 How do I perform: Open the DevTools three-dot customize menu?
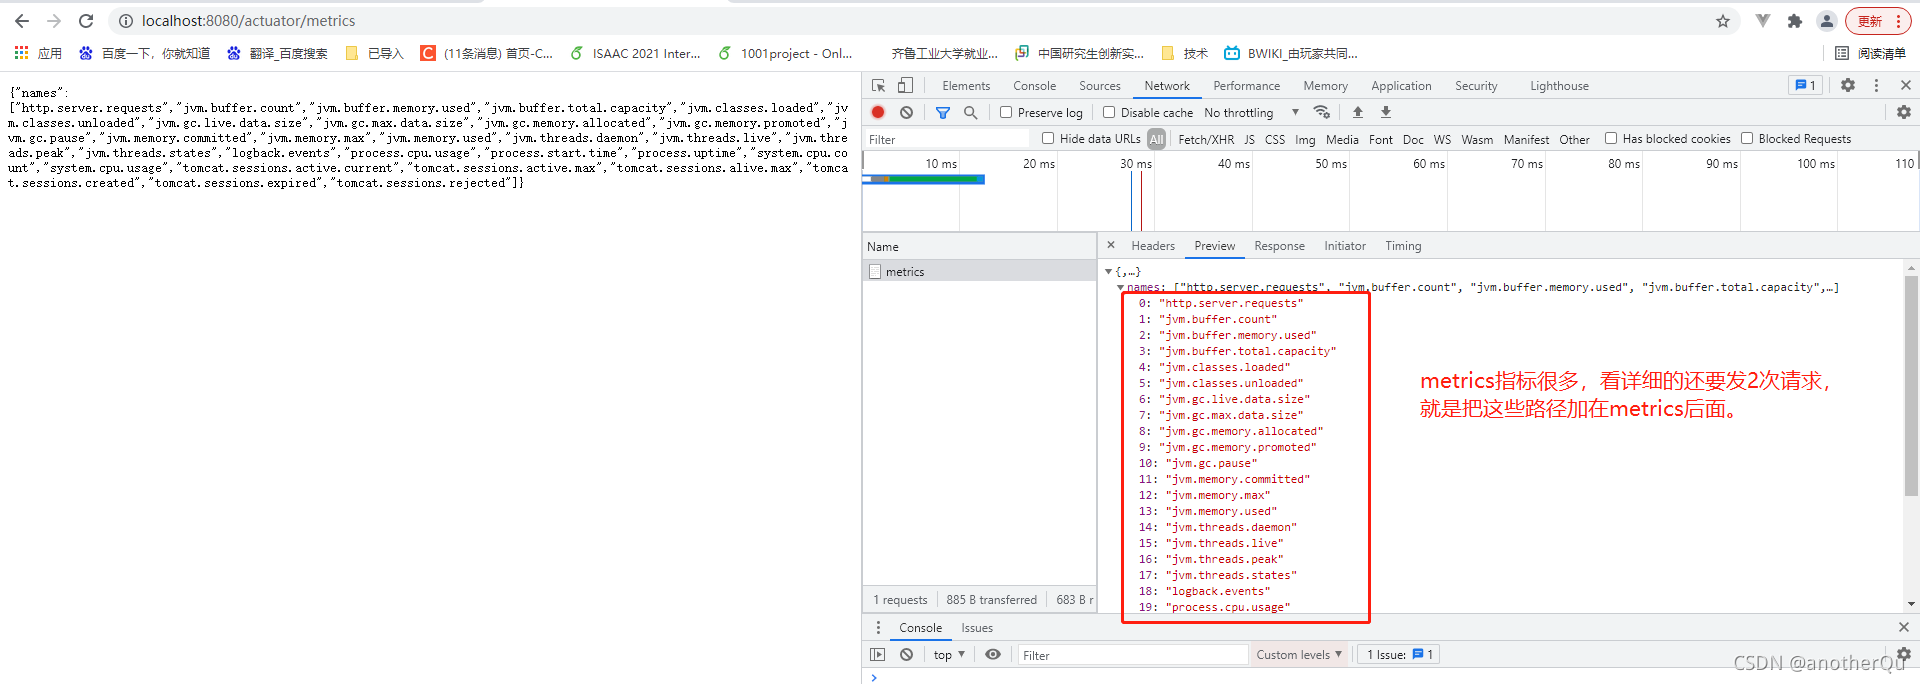(x=1876, y=86)
